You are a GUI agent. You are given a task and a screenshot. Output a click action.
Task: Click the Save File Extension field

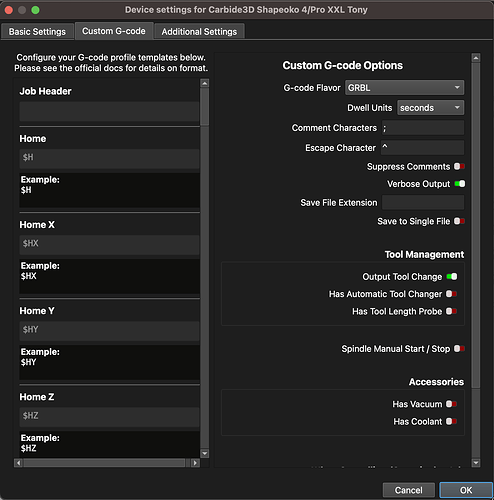coord(423,202)
